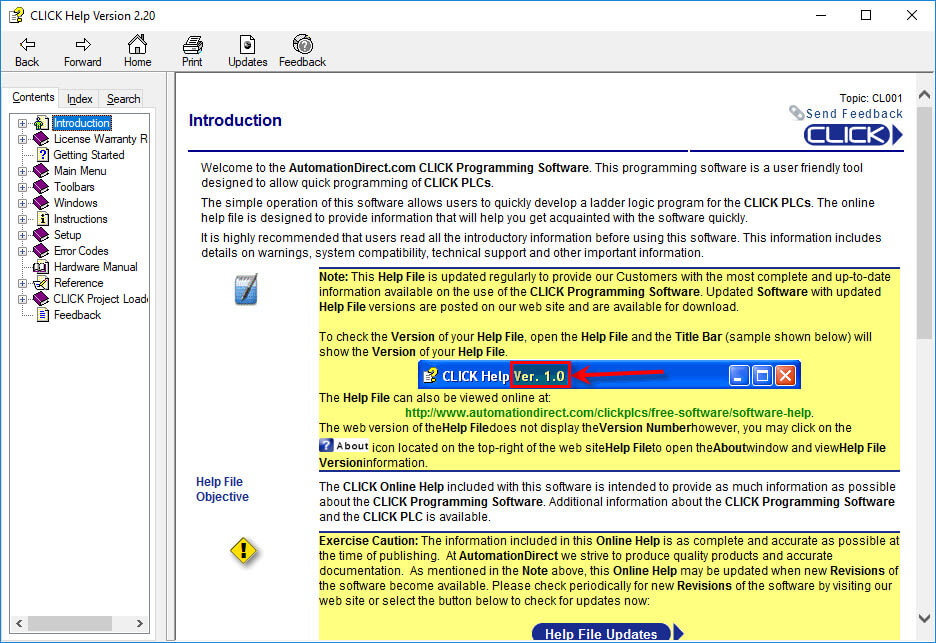Select Error Codes in contents tree
Viewport: 936px width, 643px height.
click(x=81, y=251)
